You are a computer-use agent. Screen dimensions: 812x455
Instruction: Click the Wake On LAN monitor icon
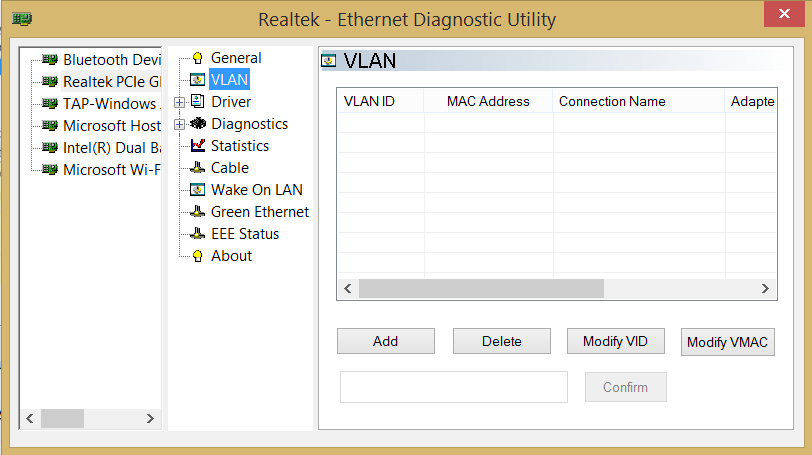(197, 190)
